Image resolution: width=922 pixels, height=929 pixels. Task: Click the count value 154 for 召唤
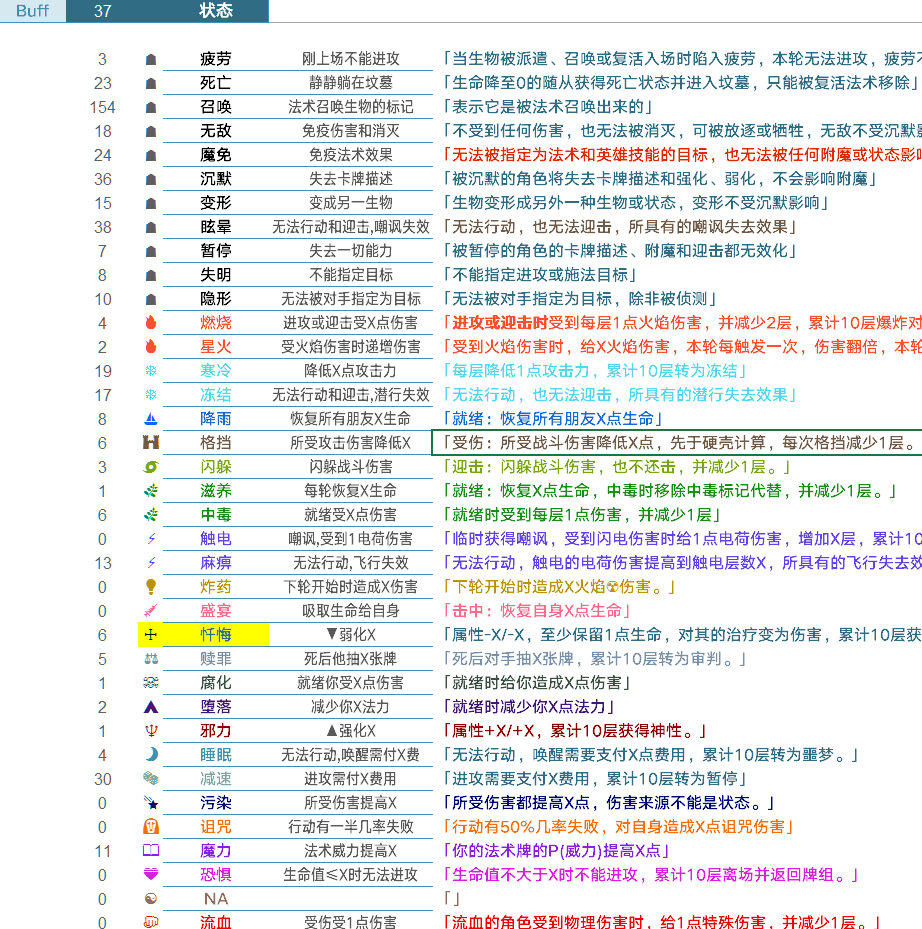102,109
